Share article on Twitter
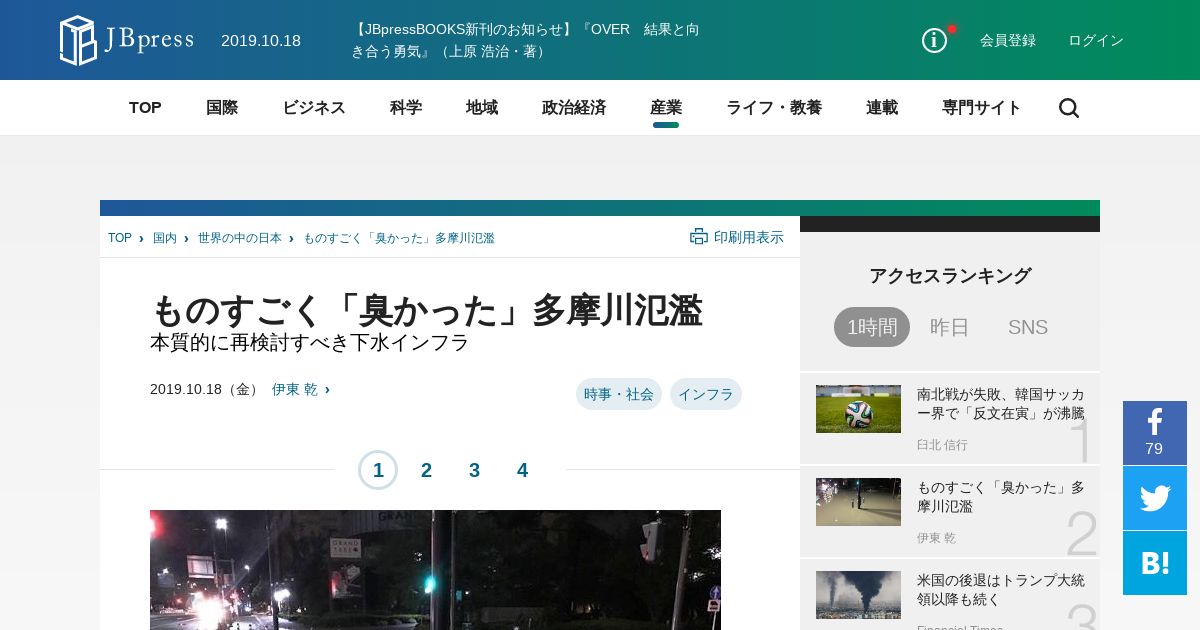The width and height of the screenshot is (1200, 630). [x=1155, y=498]
